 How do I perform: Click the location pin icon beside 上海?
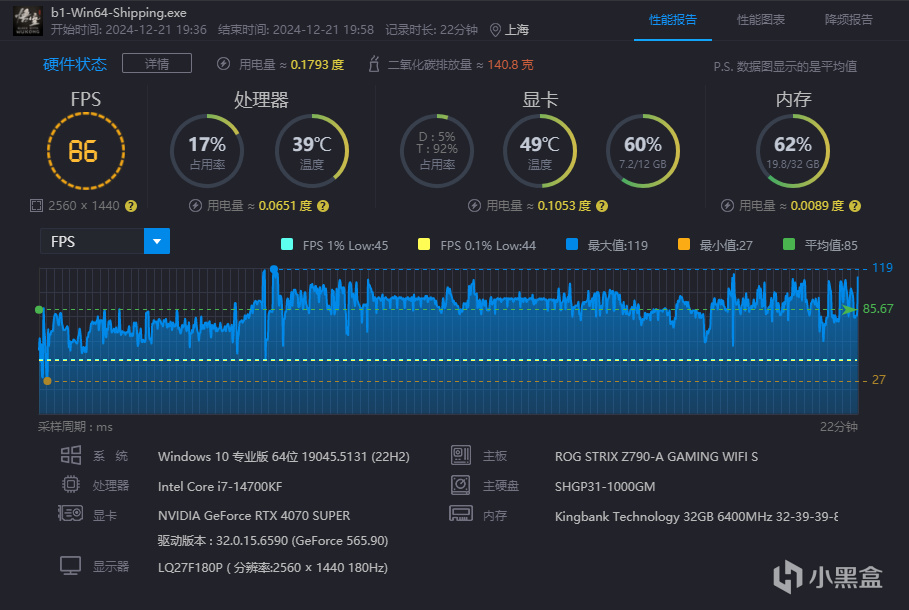[x=495, y=30]
